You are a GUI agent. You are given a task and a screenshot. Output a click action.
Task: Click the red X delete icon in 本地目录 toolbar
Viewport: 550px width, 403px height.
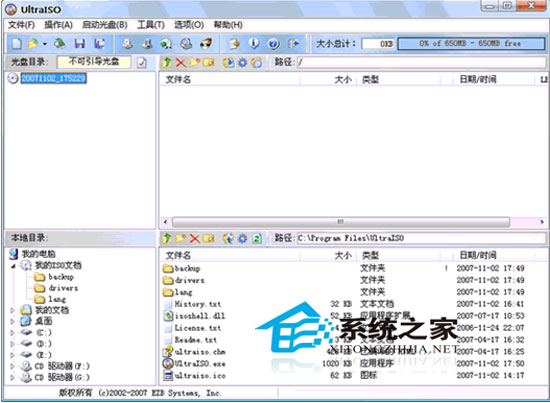[x=195, y=239]
